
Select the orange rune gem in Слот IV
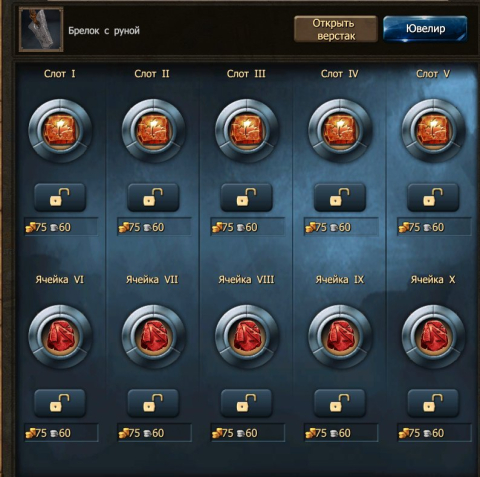(340, 130)
